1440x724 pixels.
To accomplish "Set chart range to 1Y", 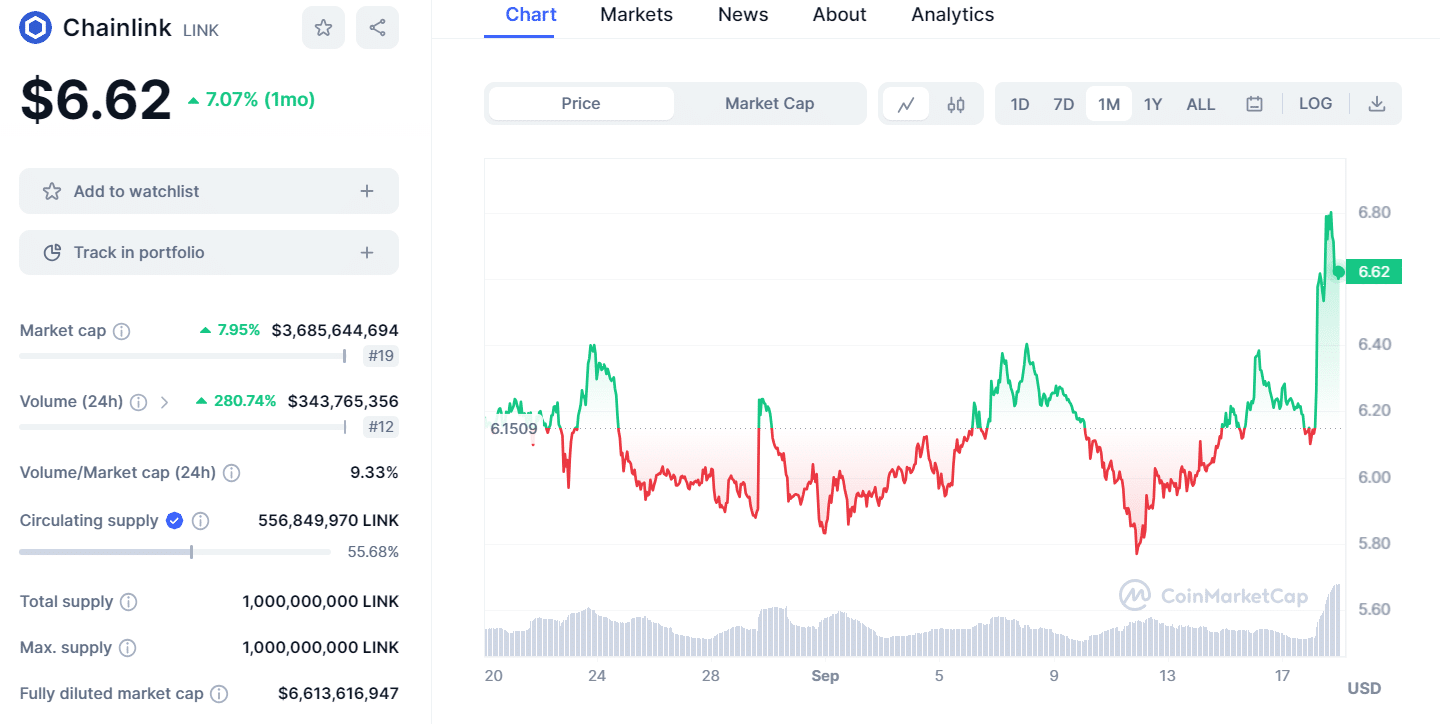I will coord(1153,104).
